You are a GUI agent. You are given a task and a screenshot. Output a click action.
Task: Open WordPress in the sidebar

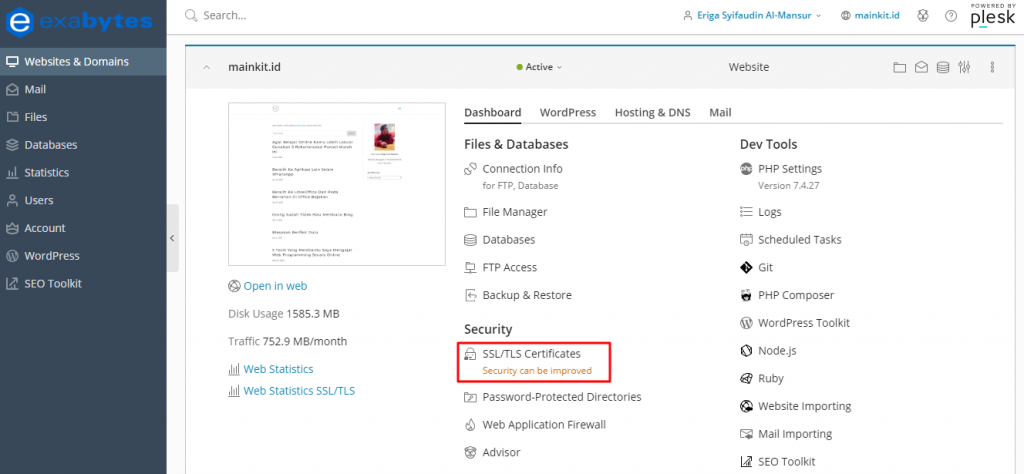click(x=83, y=256)
